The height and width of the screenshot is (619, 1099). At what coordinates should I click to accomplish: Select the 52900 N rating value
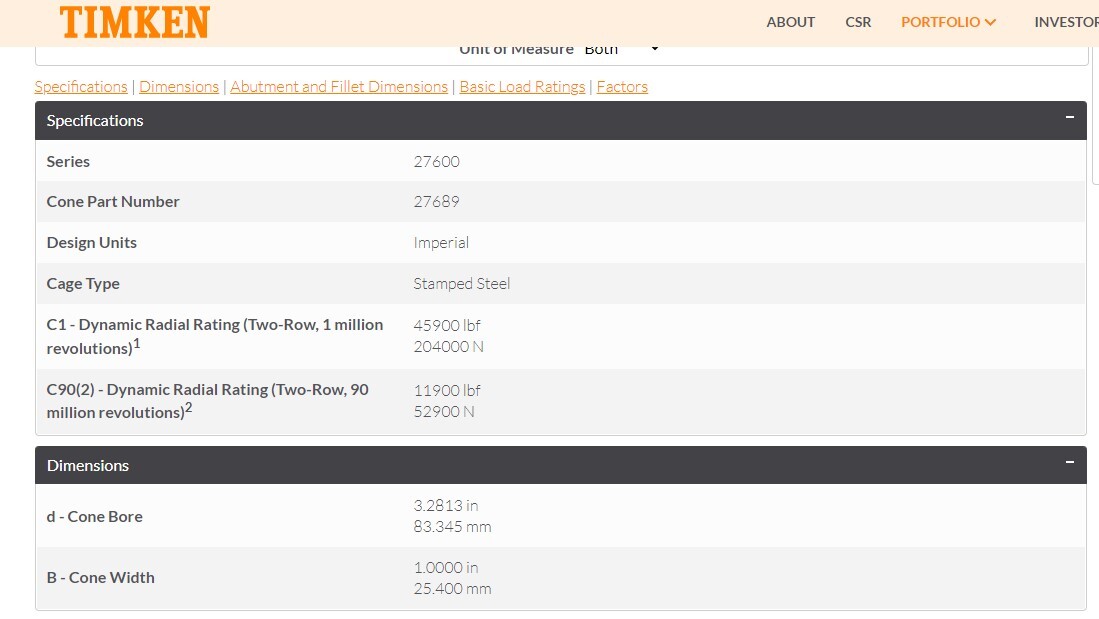[444, 411]
